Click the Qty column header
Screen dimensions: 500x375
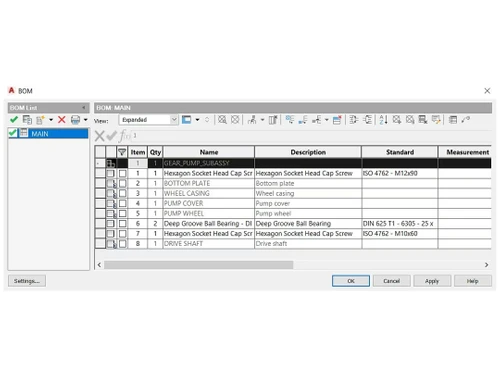click(155, 152)
